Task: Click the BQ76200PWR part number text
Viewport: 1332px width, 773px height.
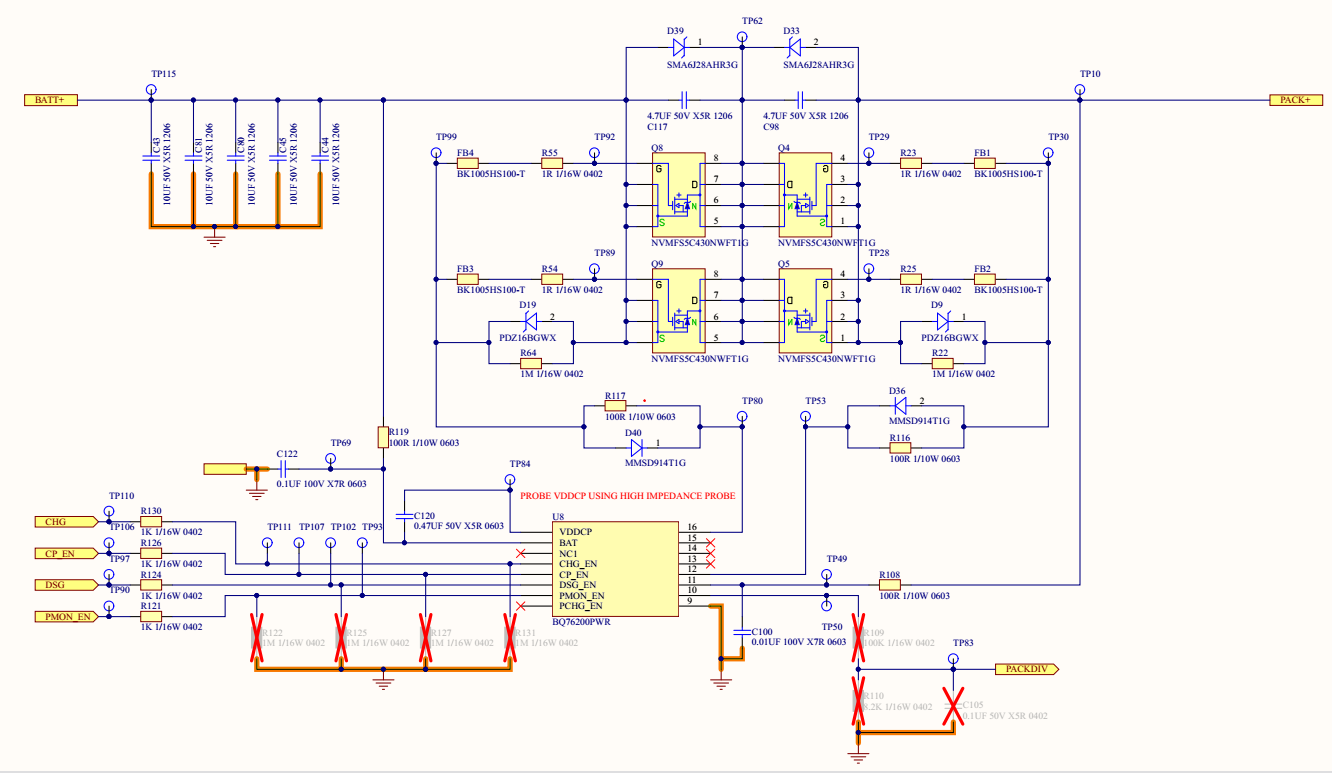Action: pyautogui.click(x=582, y=622)
